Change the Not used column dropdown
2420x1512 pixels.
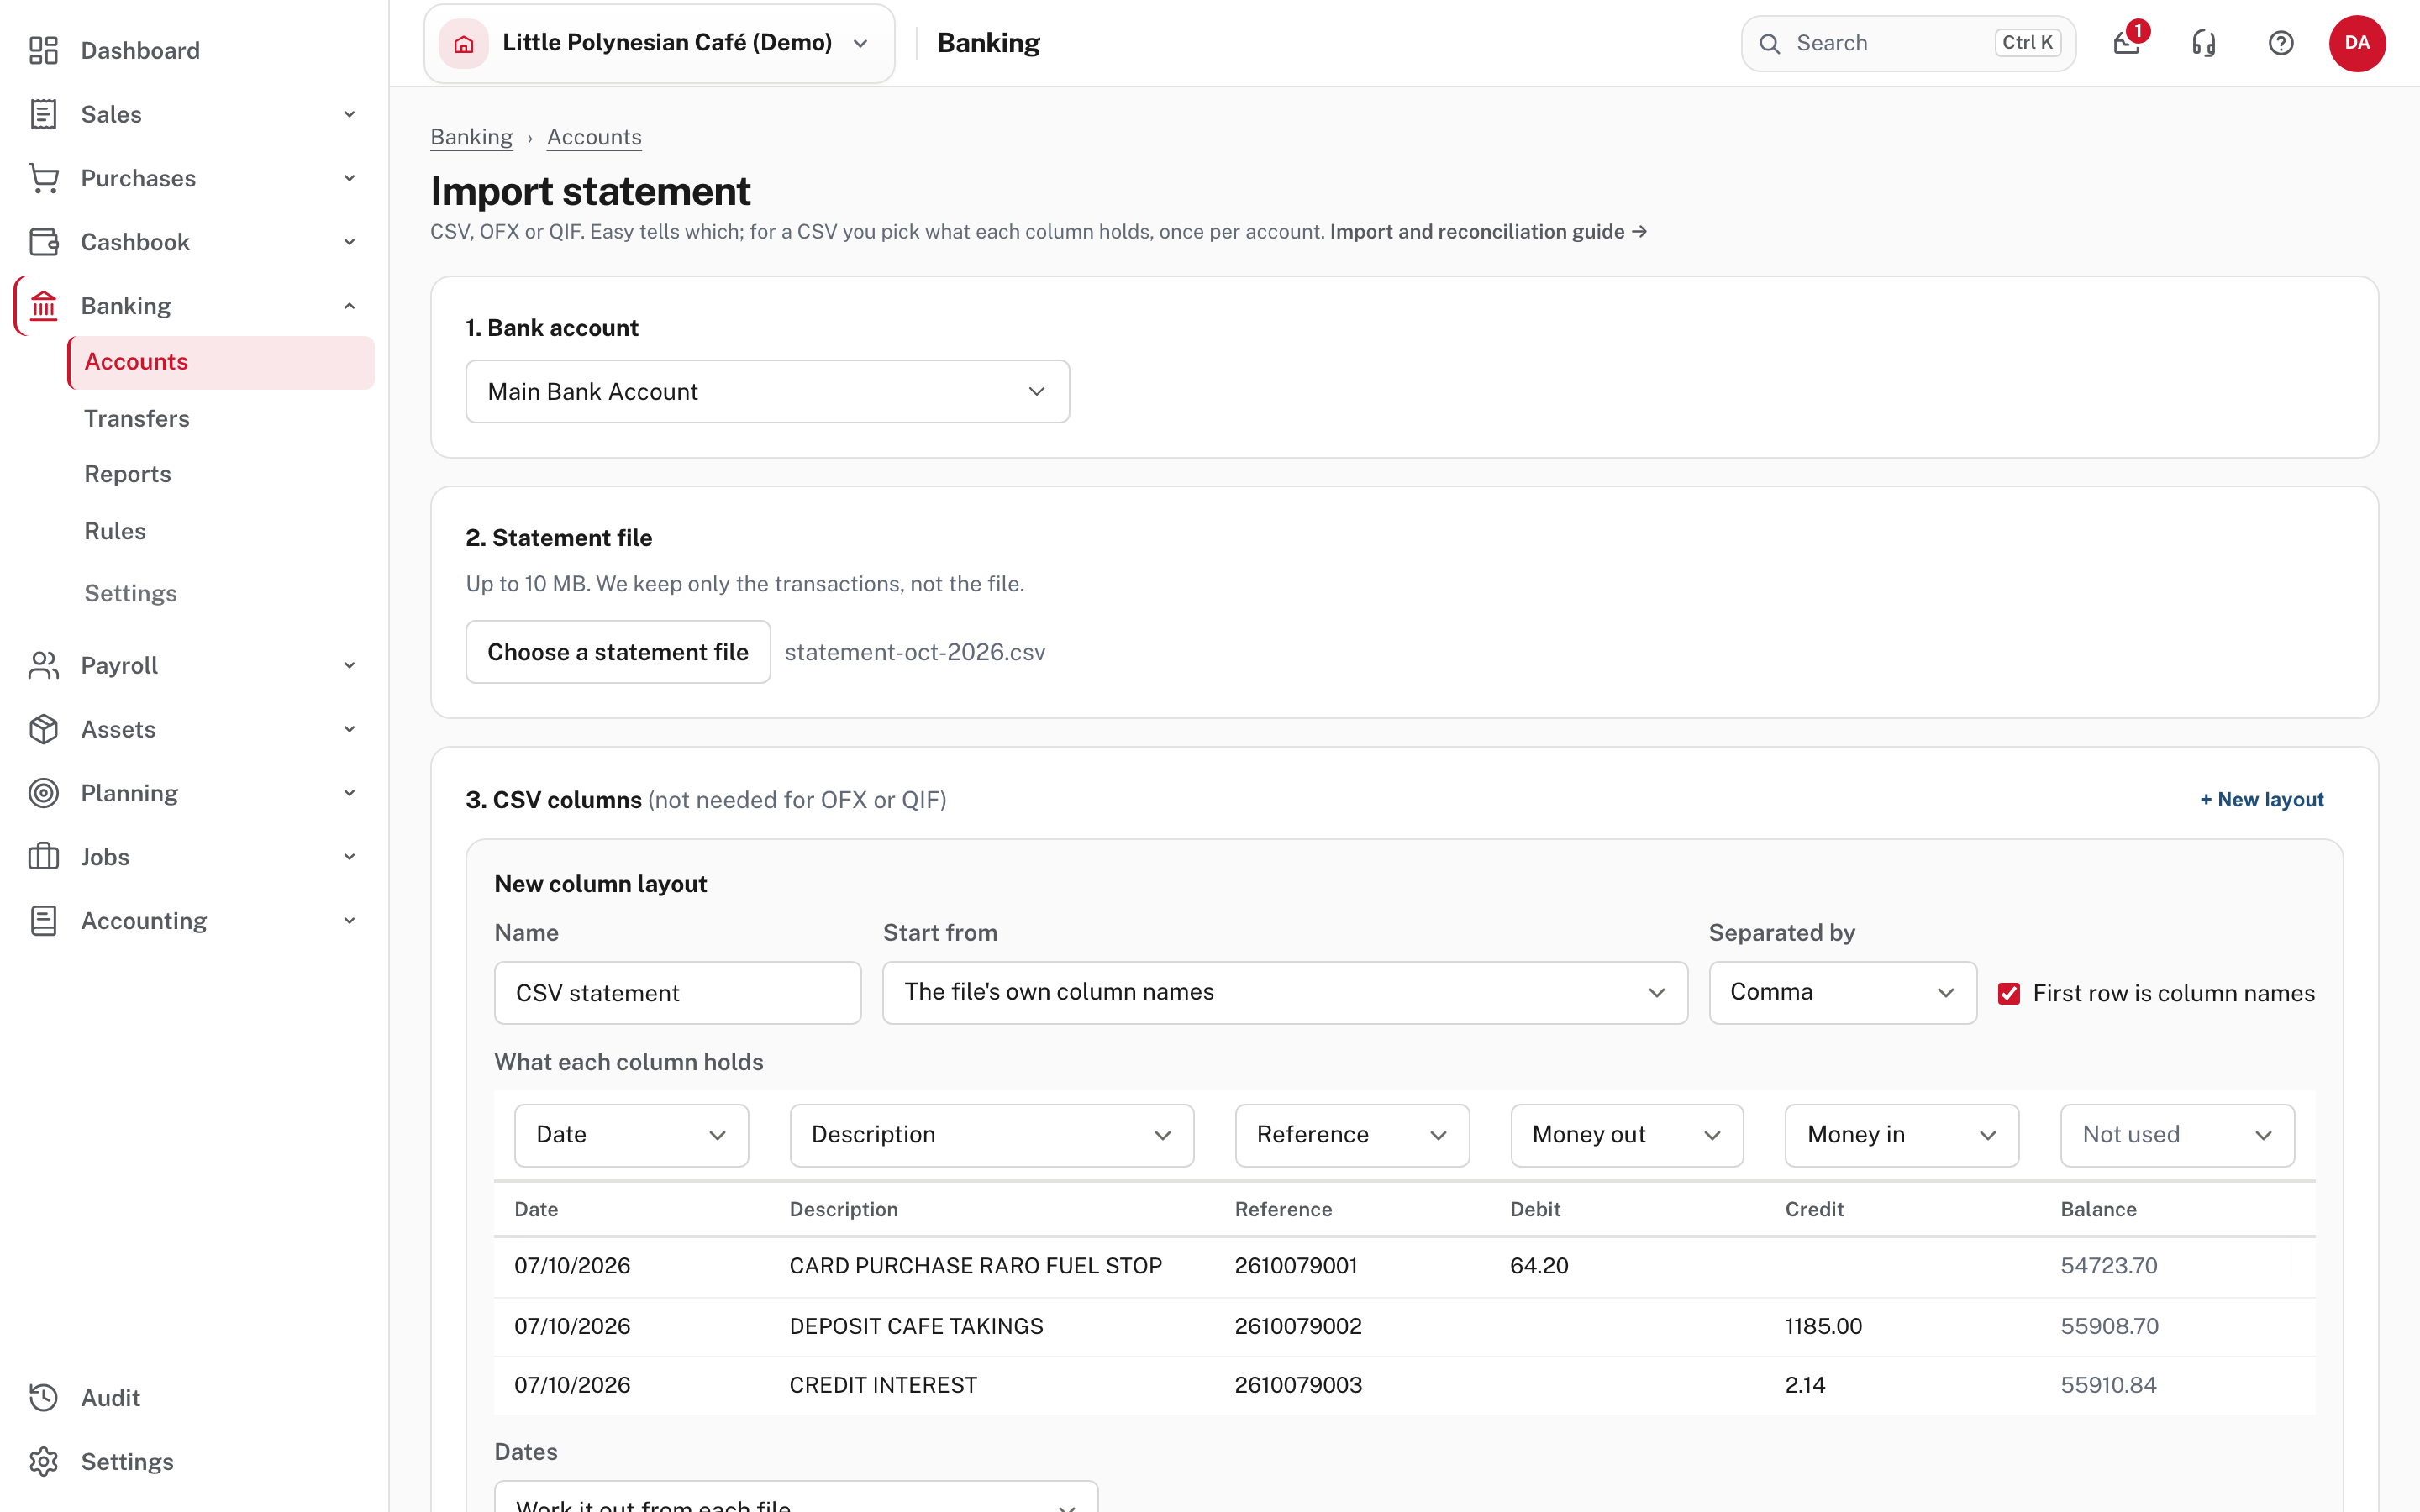pyautogui.click(x=2177, y=1135)
